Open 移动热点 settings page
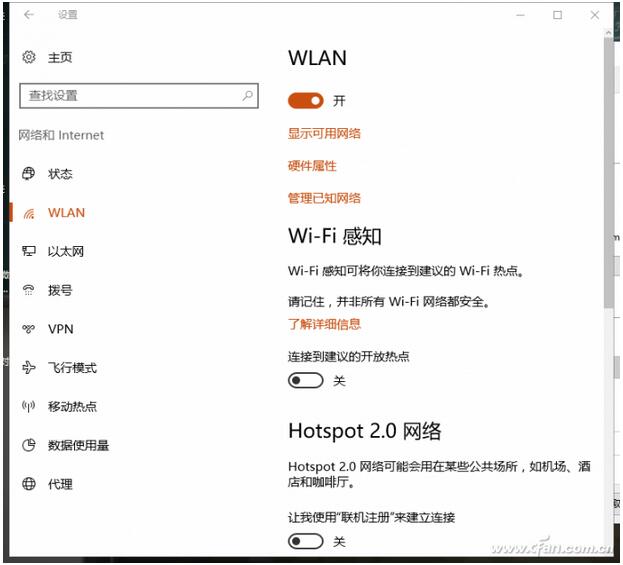Screen dimensions: 623x565 pyautogui.click(x=72, y=406)
